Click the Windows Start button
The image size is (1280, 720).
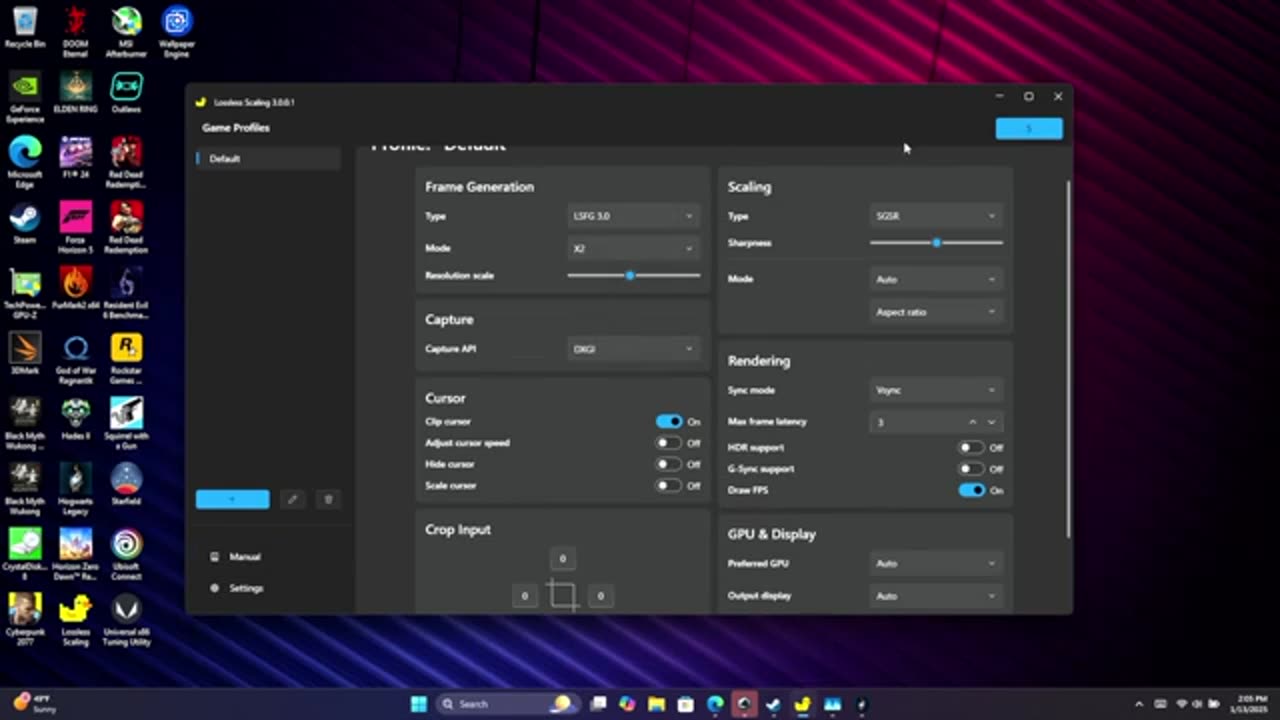pyautogui.click(x=419, y=704)
